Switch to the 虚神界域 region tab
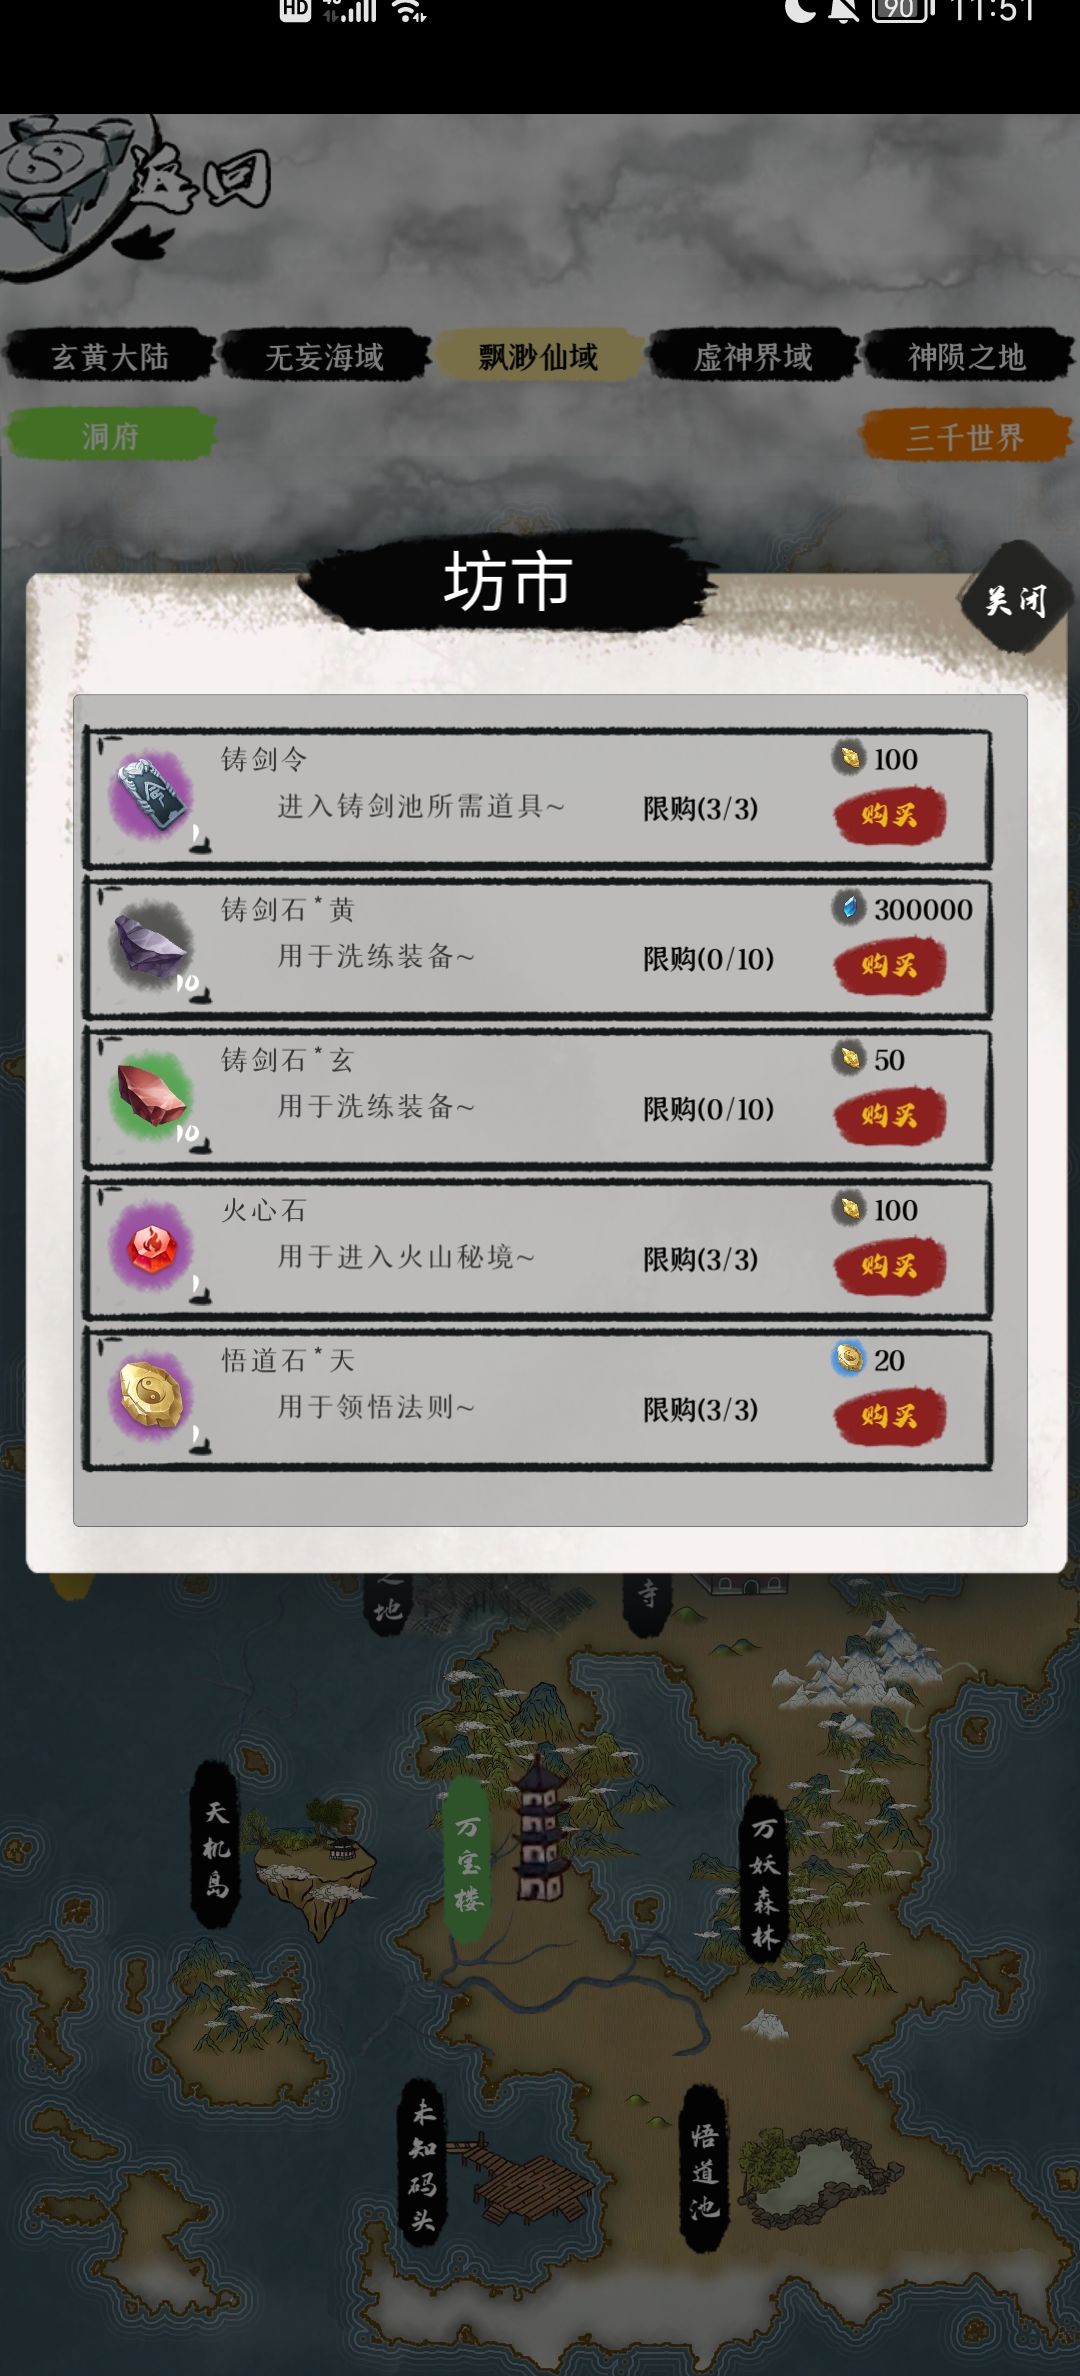This screenshot has width=1080, height=2376. [753, 356]
